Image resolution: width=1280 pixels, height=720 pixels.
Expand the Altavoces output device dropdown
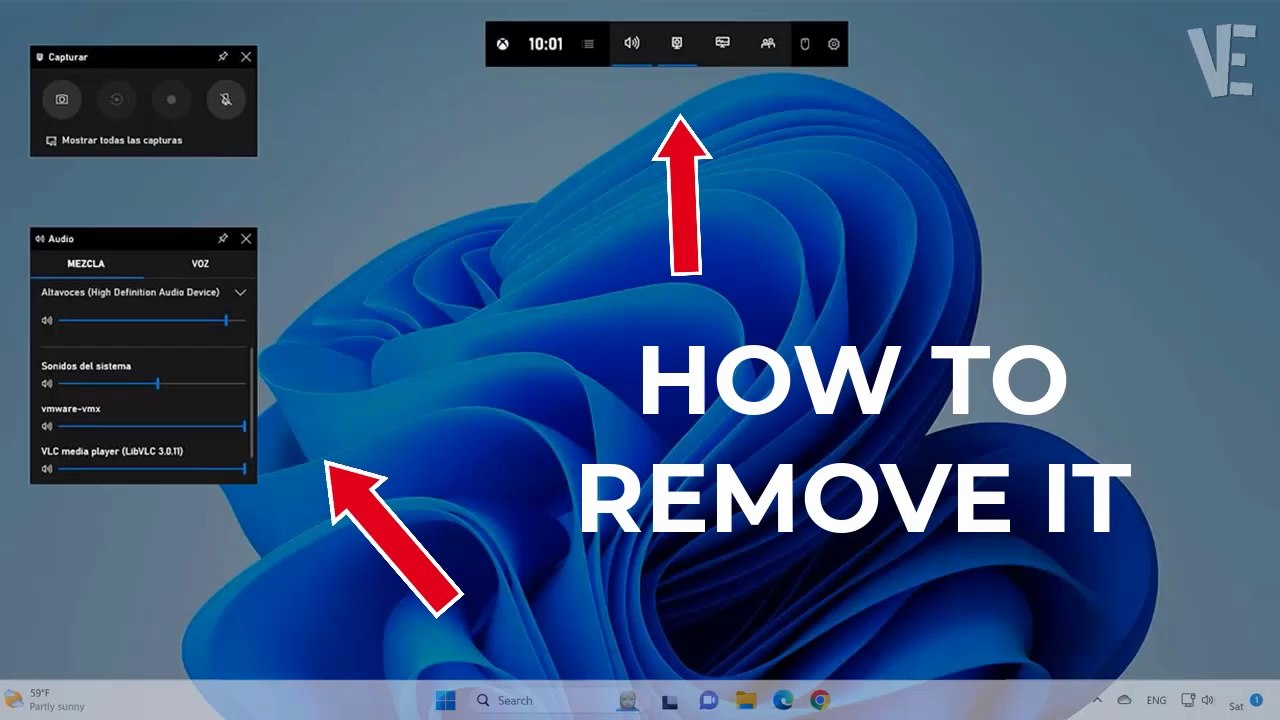(x=240, y=293)
